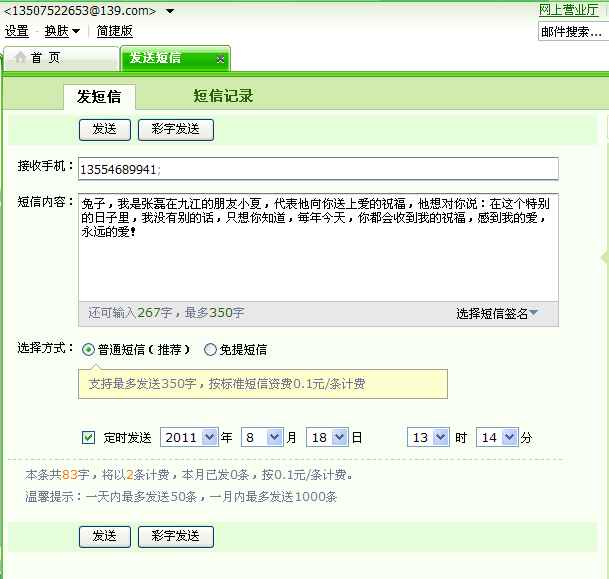
Task: Open the year dropdown showing 2011
Action: 189,438
